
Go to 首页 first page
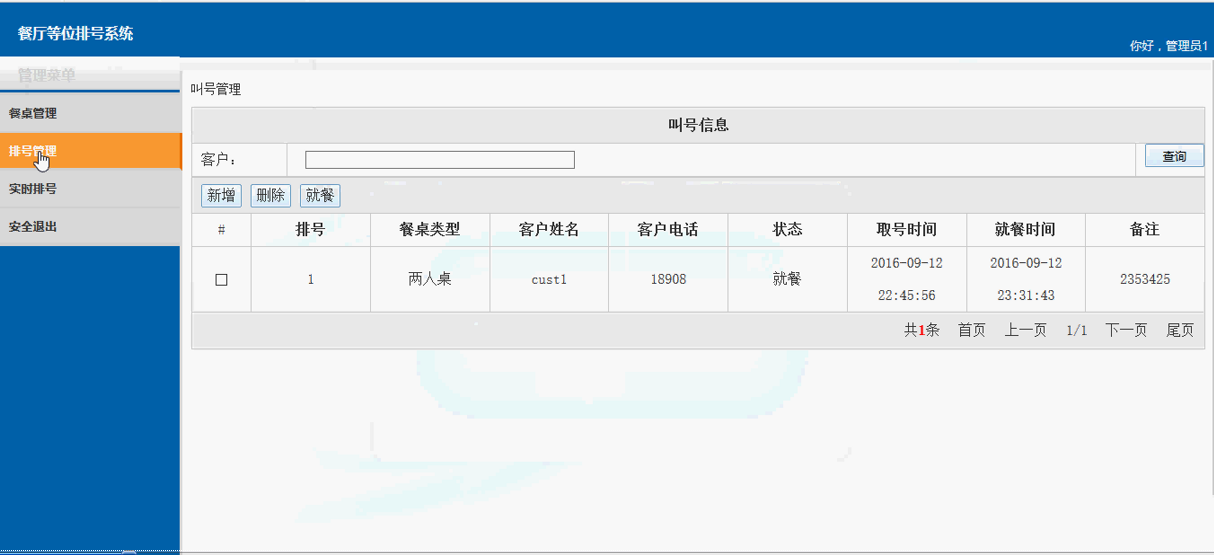[x=972, y=330]
